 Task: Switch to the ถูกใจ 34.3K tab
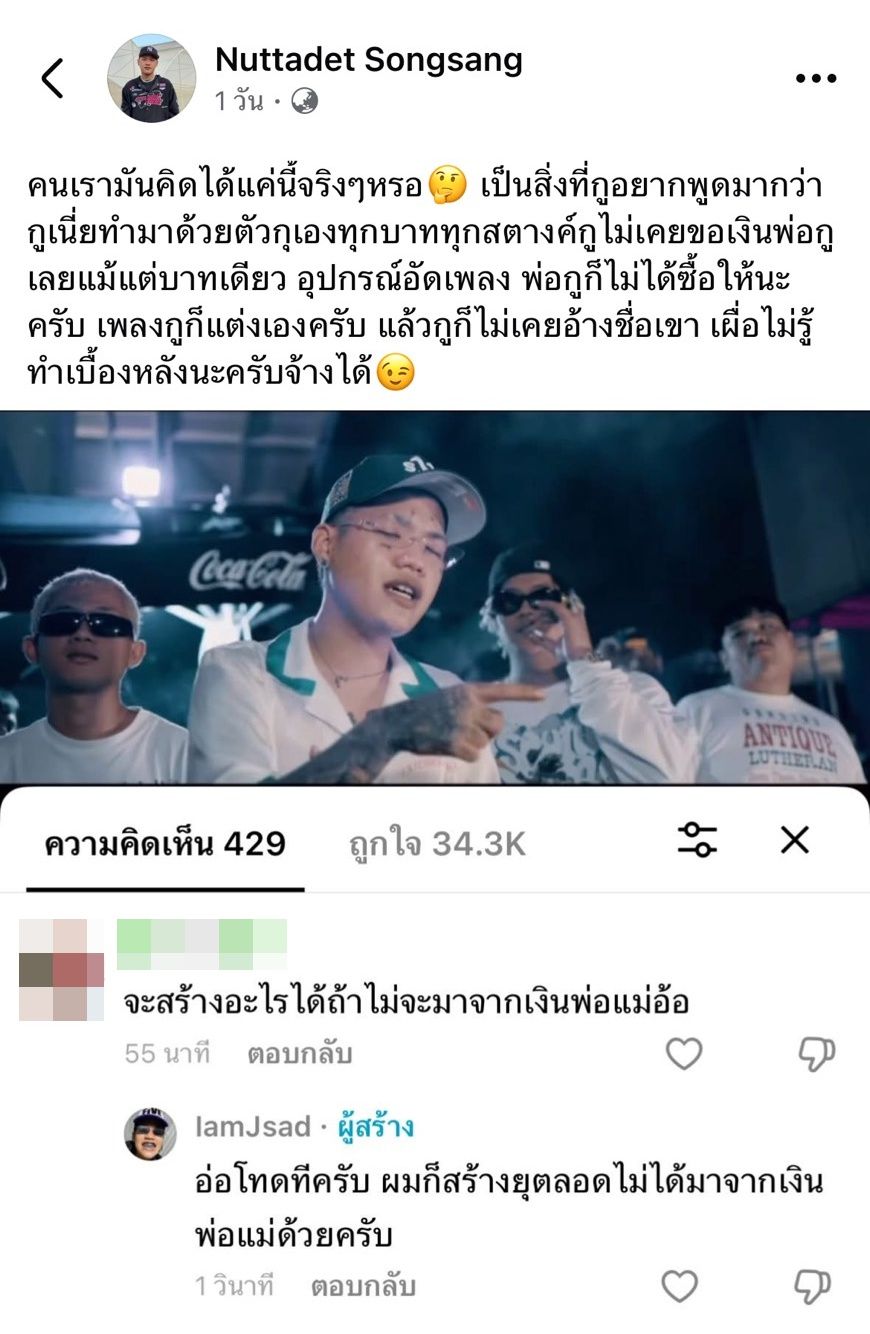(x=437, y=844)
